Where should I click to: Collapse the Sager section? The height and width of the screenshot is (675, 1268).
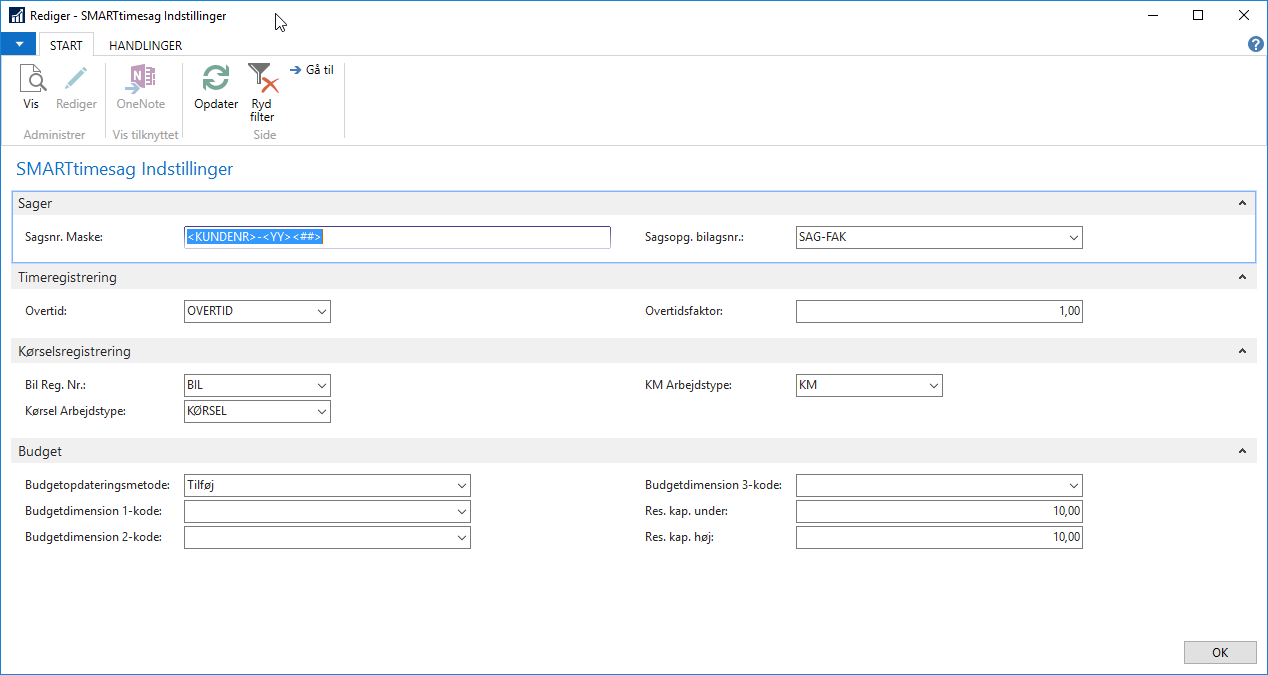tap(1243, 203)
